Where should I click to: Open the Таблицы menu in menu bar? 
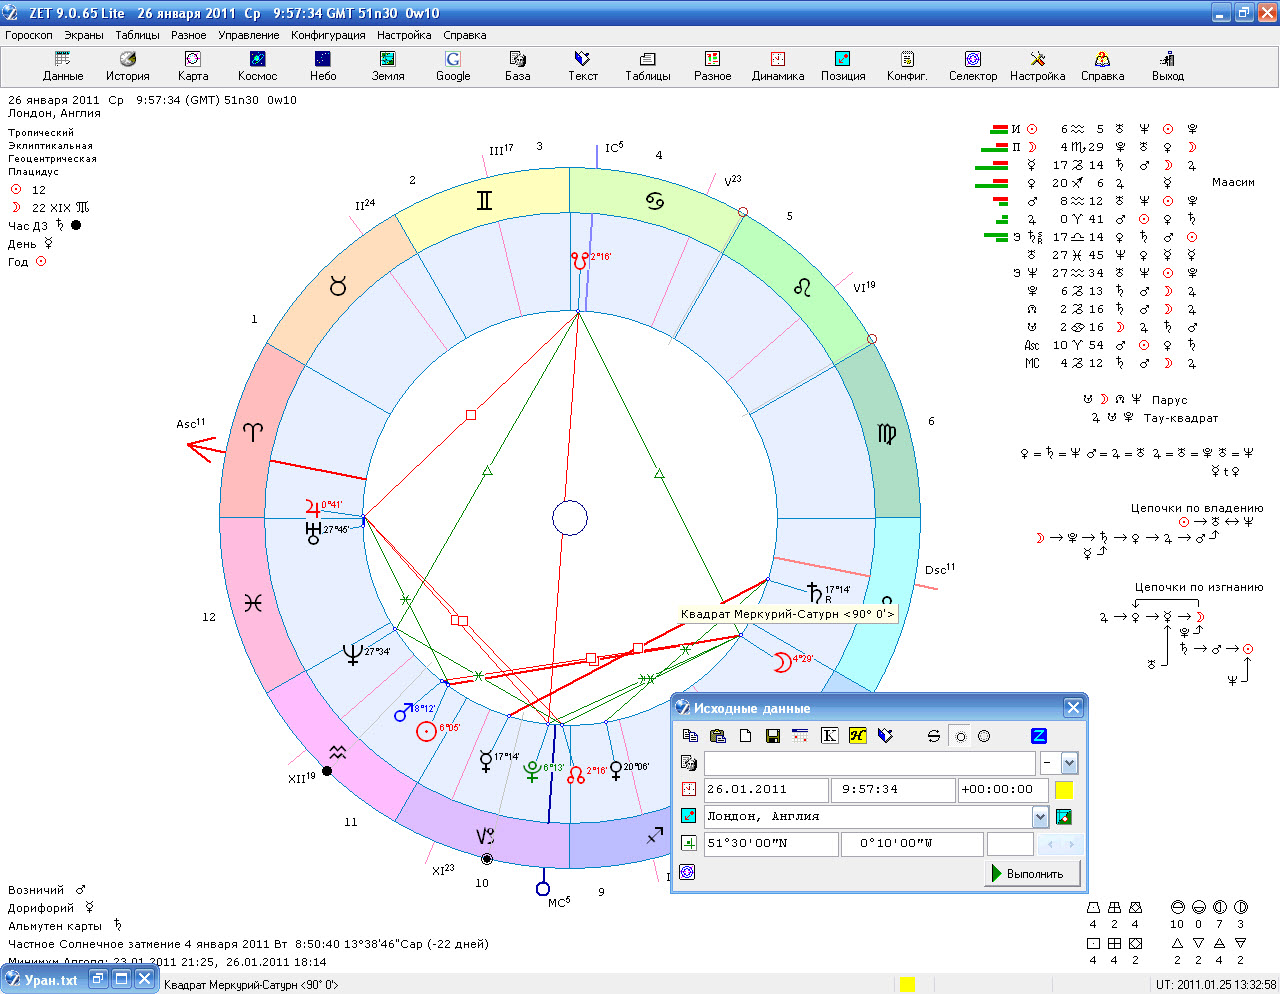pos(137,35)
